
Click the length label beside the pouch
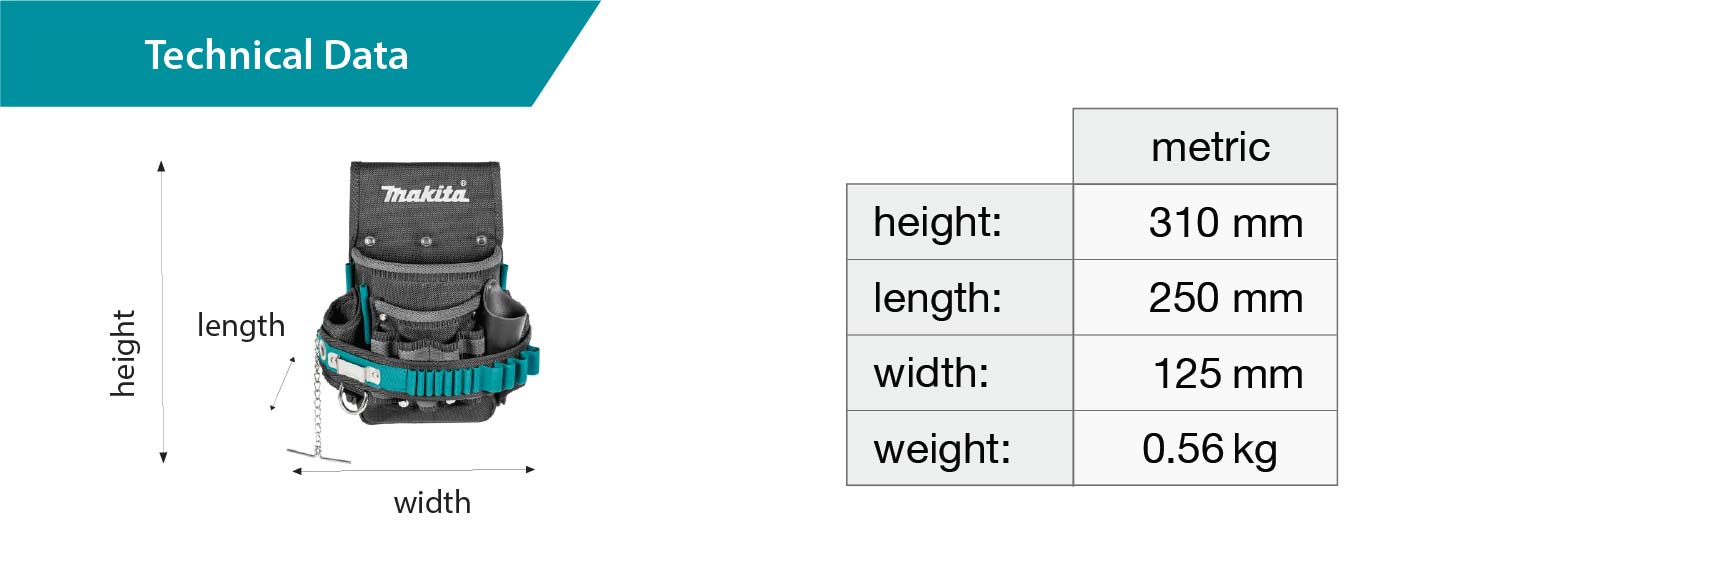(x=241, y=326)
